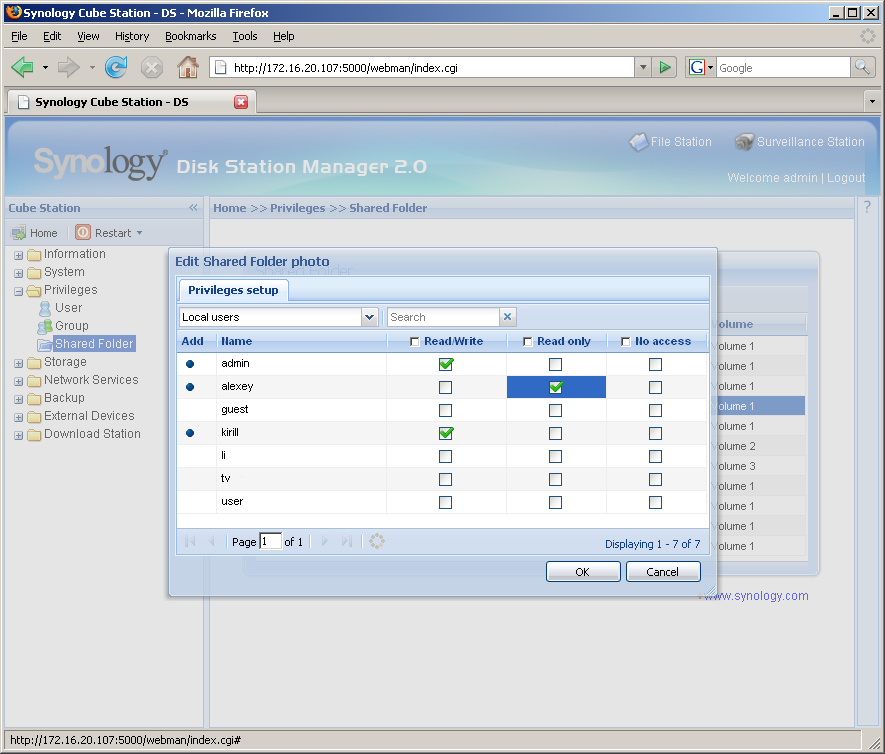Viewport: 885px width, 754px height.
Task: Go to the Firefox home page icon
Action: [188, 68]
